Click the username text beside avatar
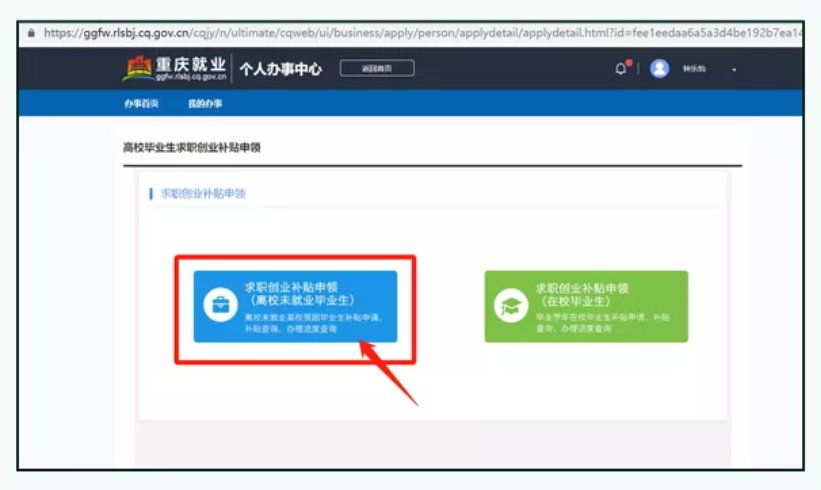Image resolution: width=821 pixels, height=490 pixels. point(694,69)
